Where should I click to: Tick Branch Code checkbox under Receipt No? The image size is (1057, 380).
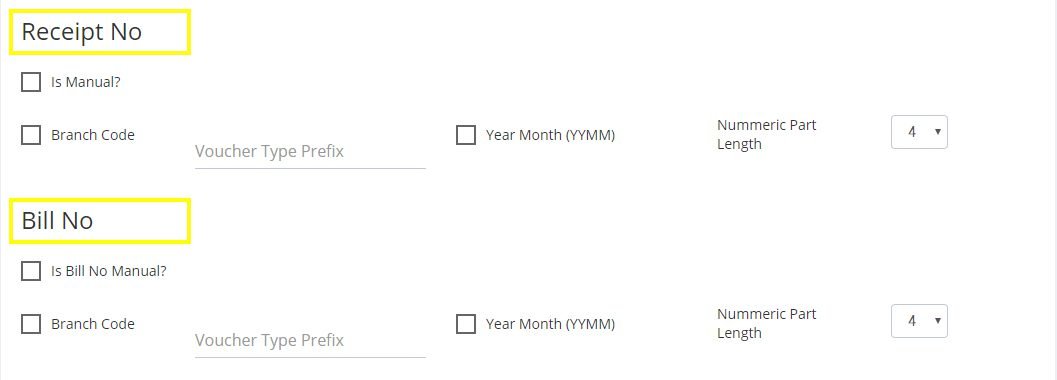point(31,135)
